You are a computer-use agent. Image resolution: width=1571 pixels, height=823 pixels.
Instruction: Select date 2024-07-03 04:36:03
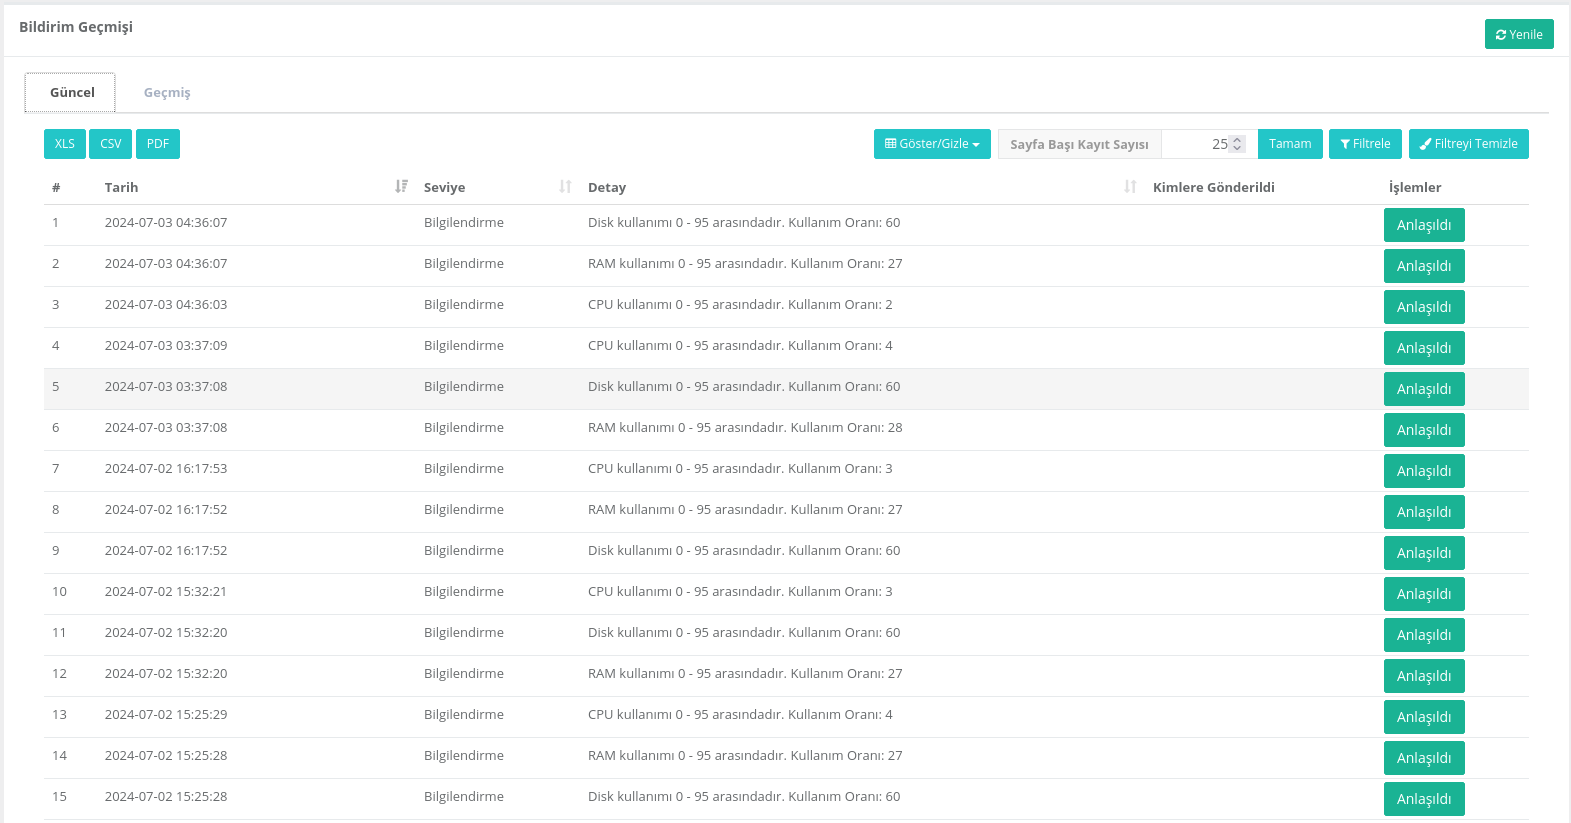pos(166,305)
